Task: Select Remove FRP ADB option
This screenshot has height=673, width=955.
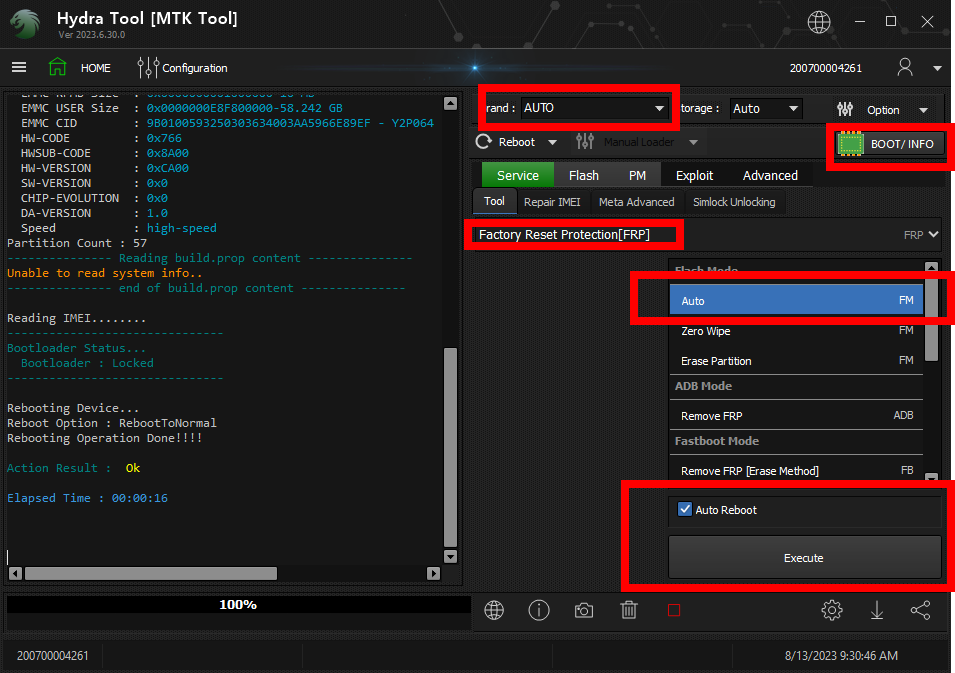Action: [x=796, y=416]
